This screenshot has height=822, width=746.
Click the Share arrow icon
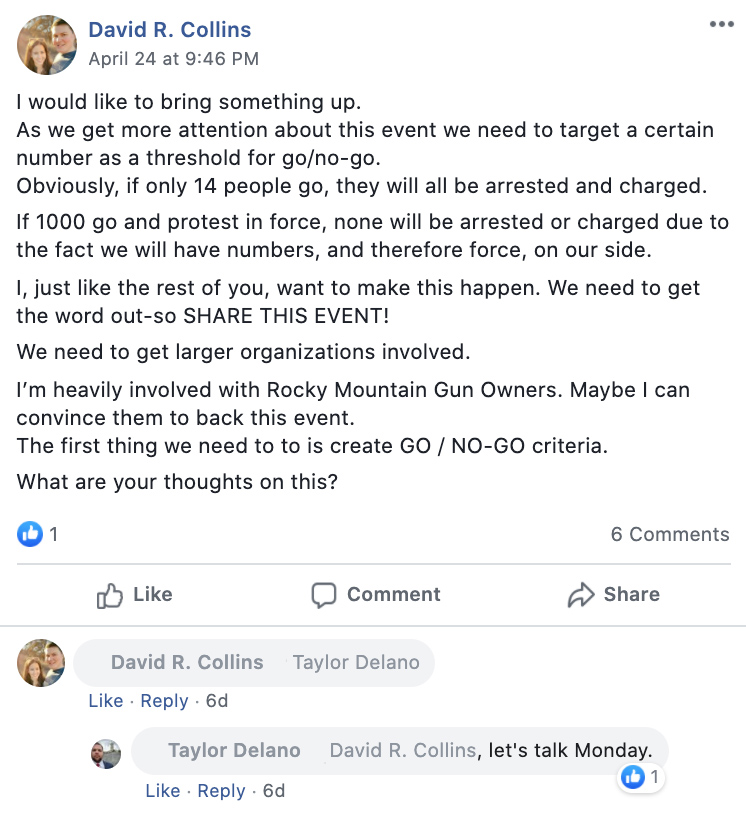pyautogui.click(x=580, y=596)
